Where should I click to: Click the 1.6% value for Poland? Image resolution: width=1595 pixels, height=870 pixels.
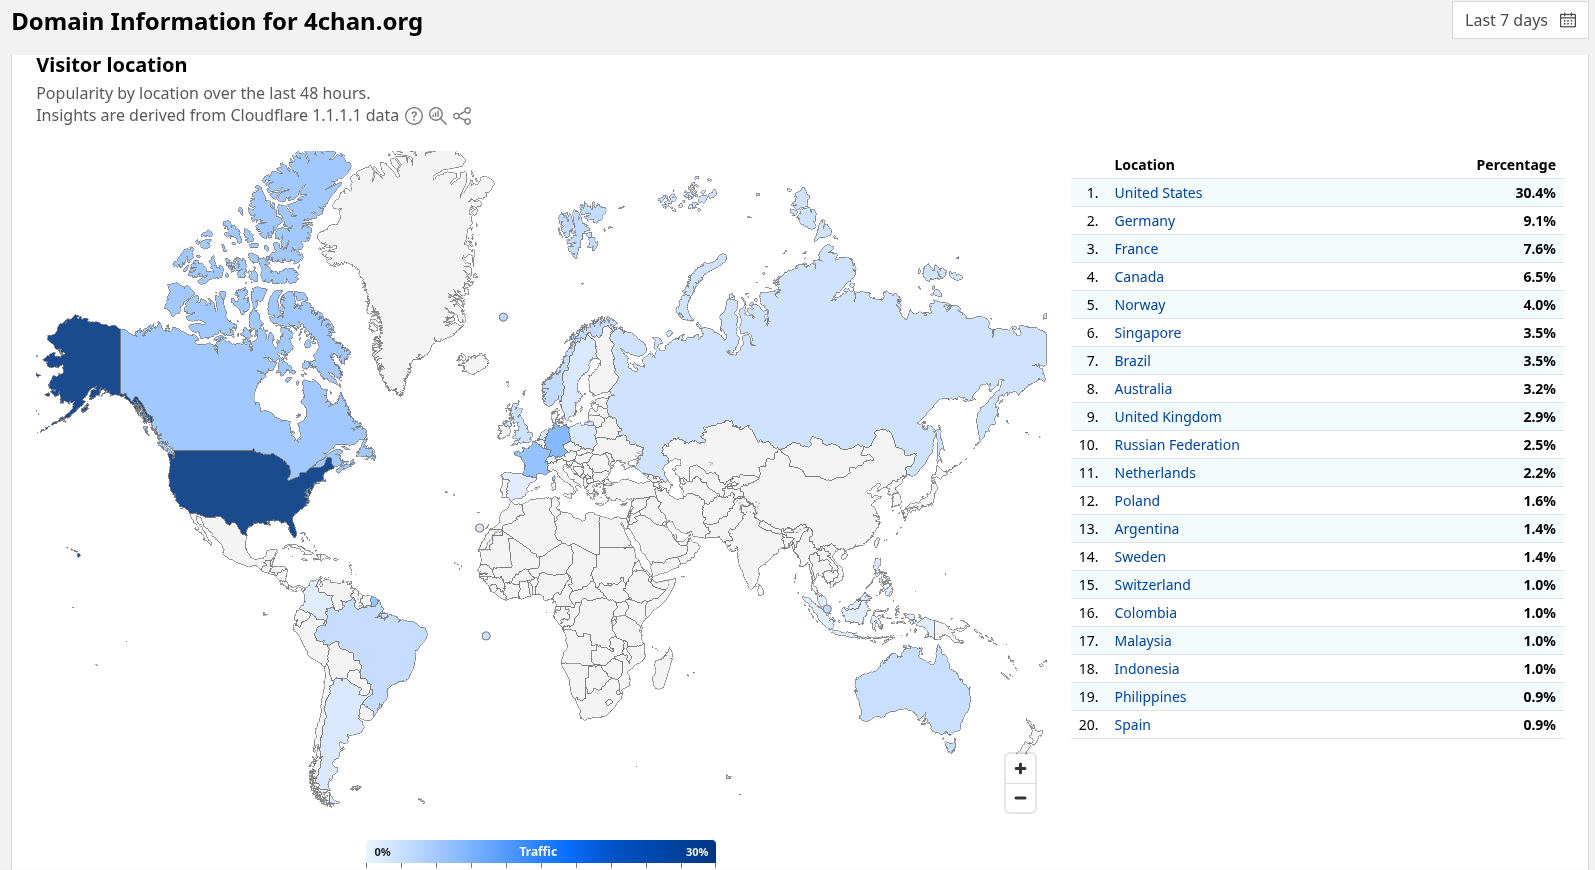[1539, 501]
